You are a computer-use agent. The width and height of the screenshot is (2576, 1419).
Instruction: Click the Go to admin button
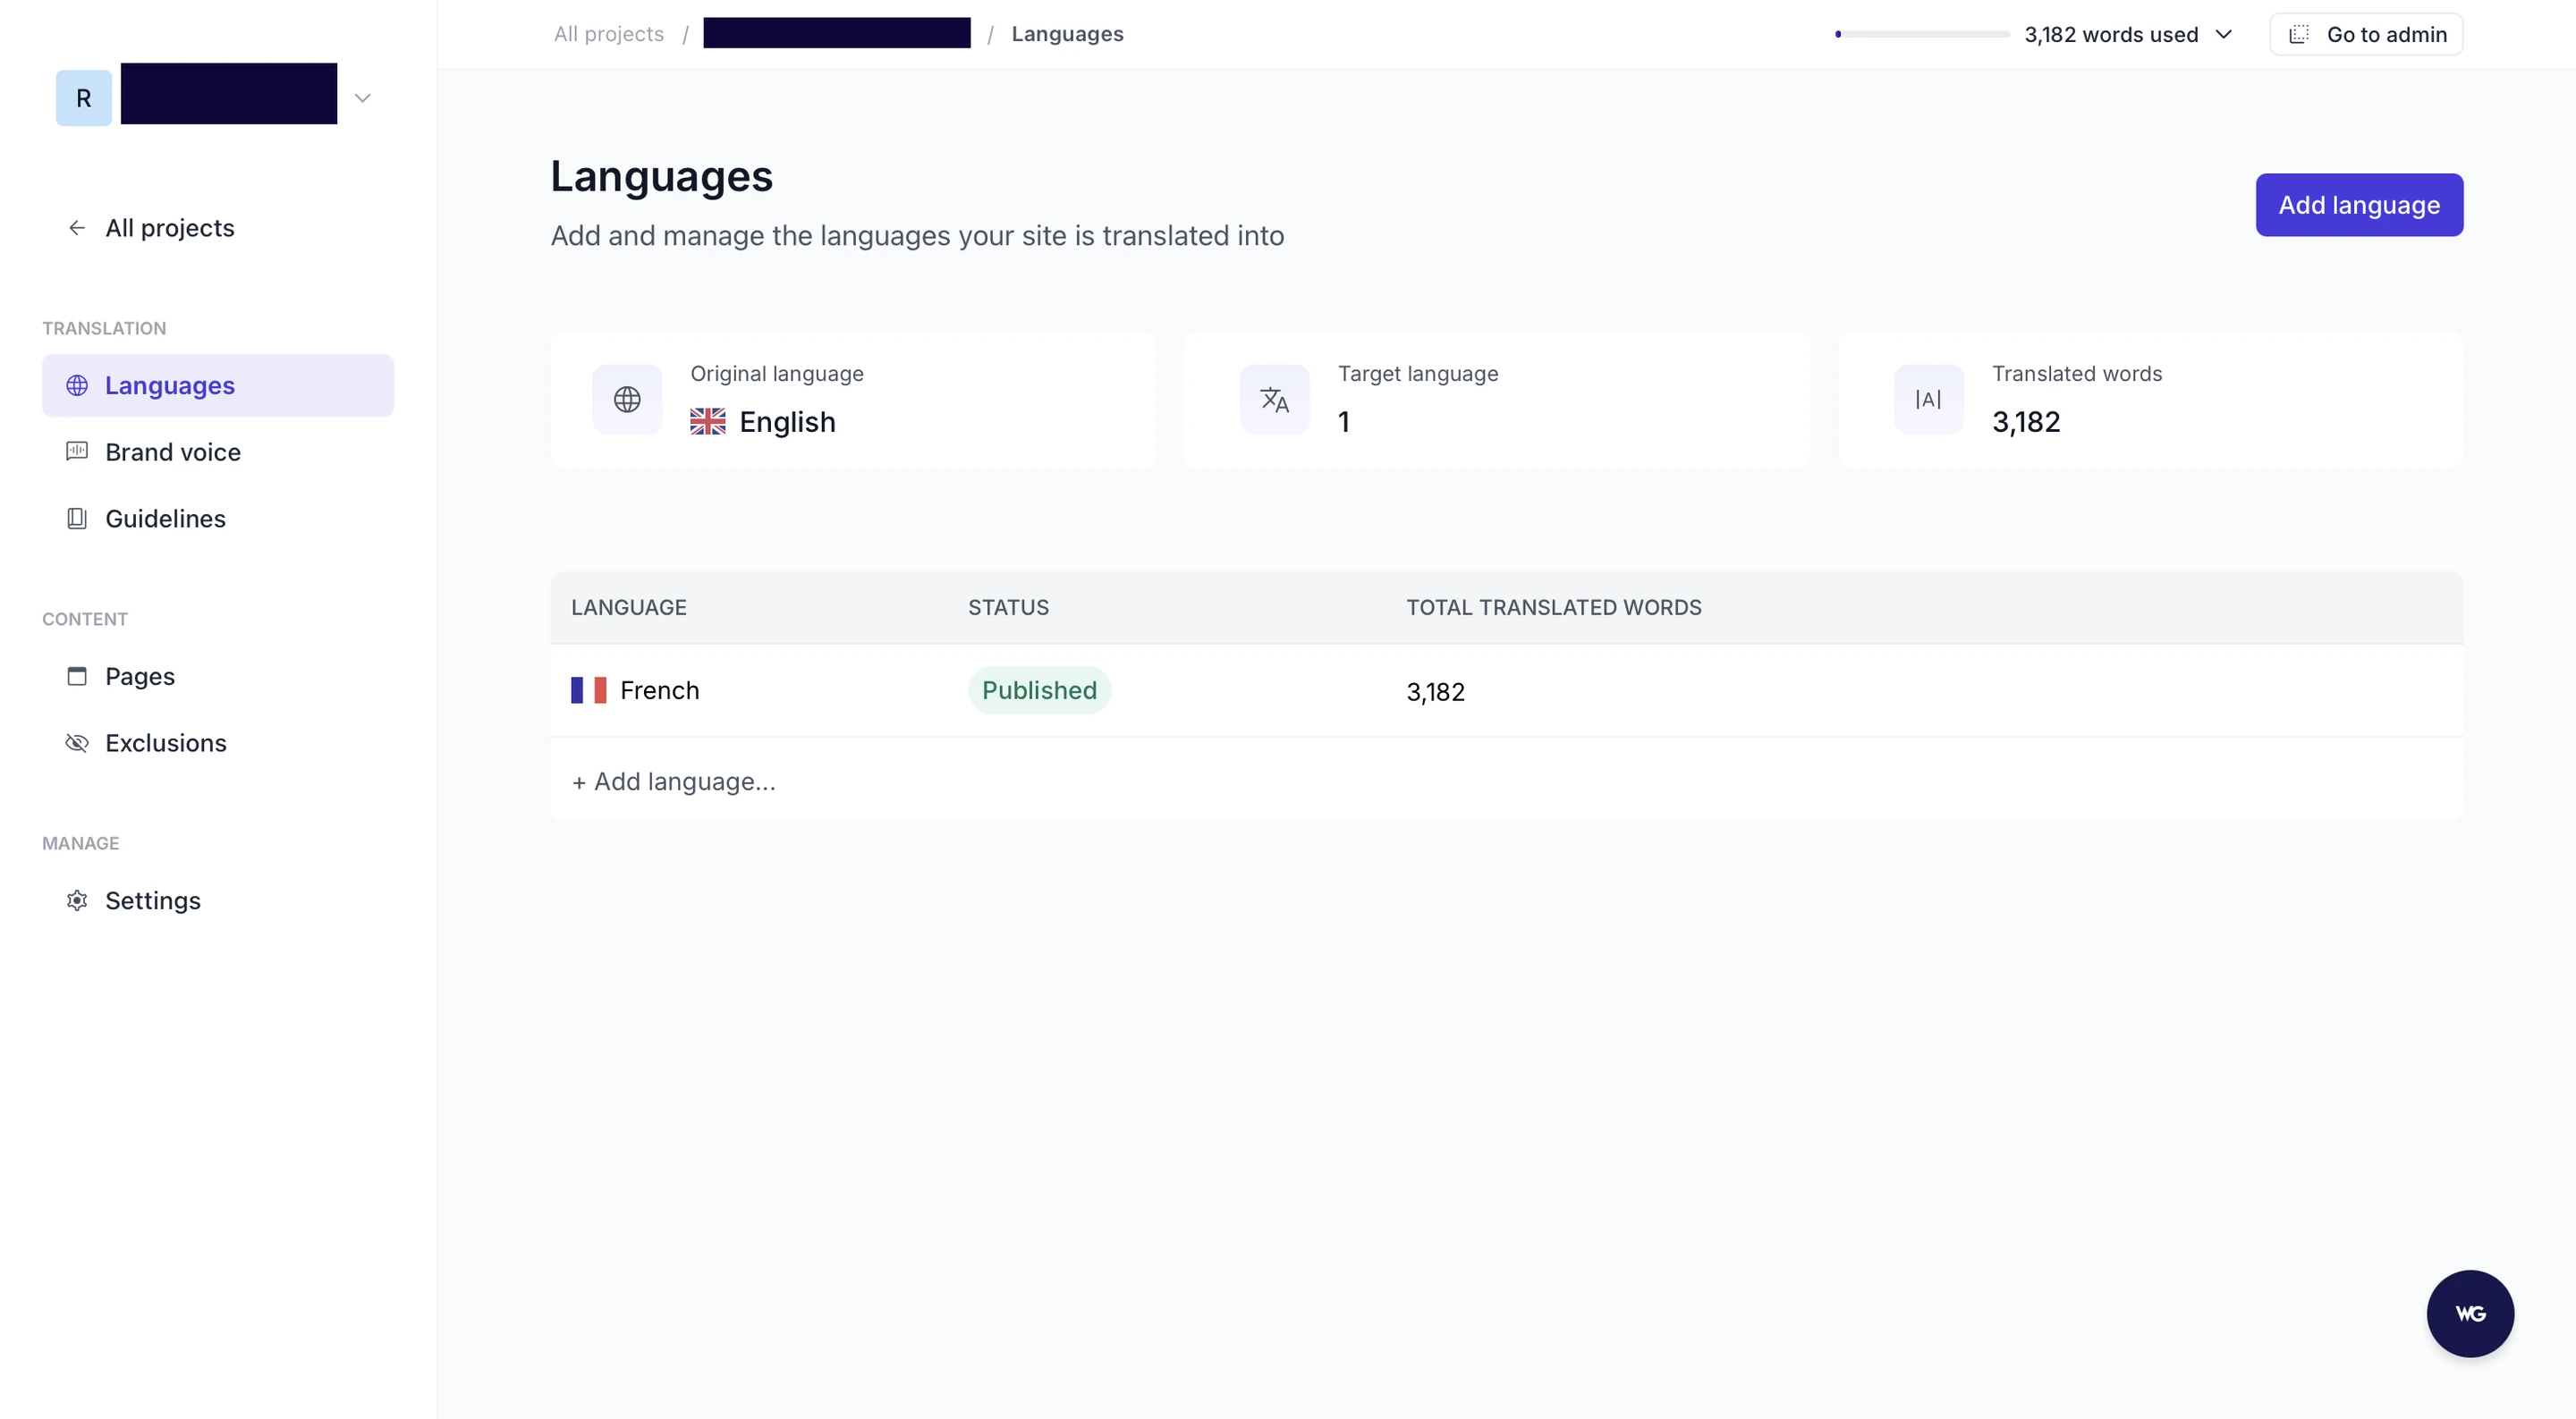pyautogui.click(x=2366, y=34)
